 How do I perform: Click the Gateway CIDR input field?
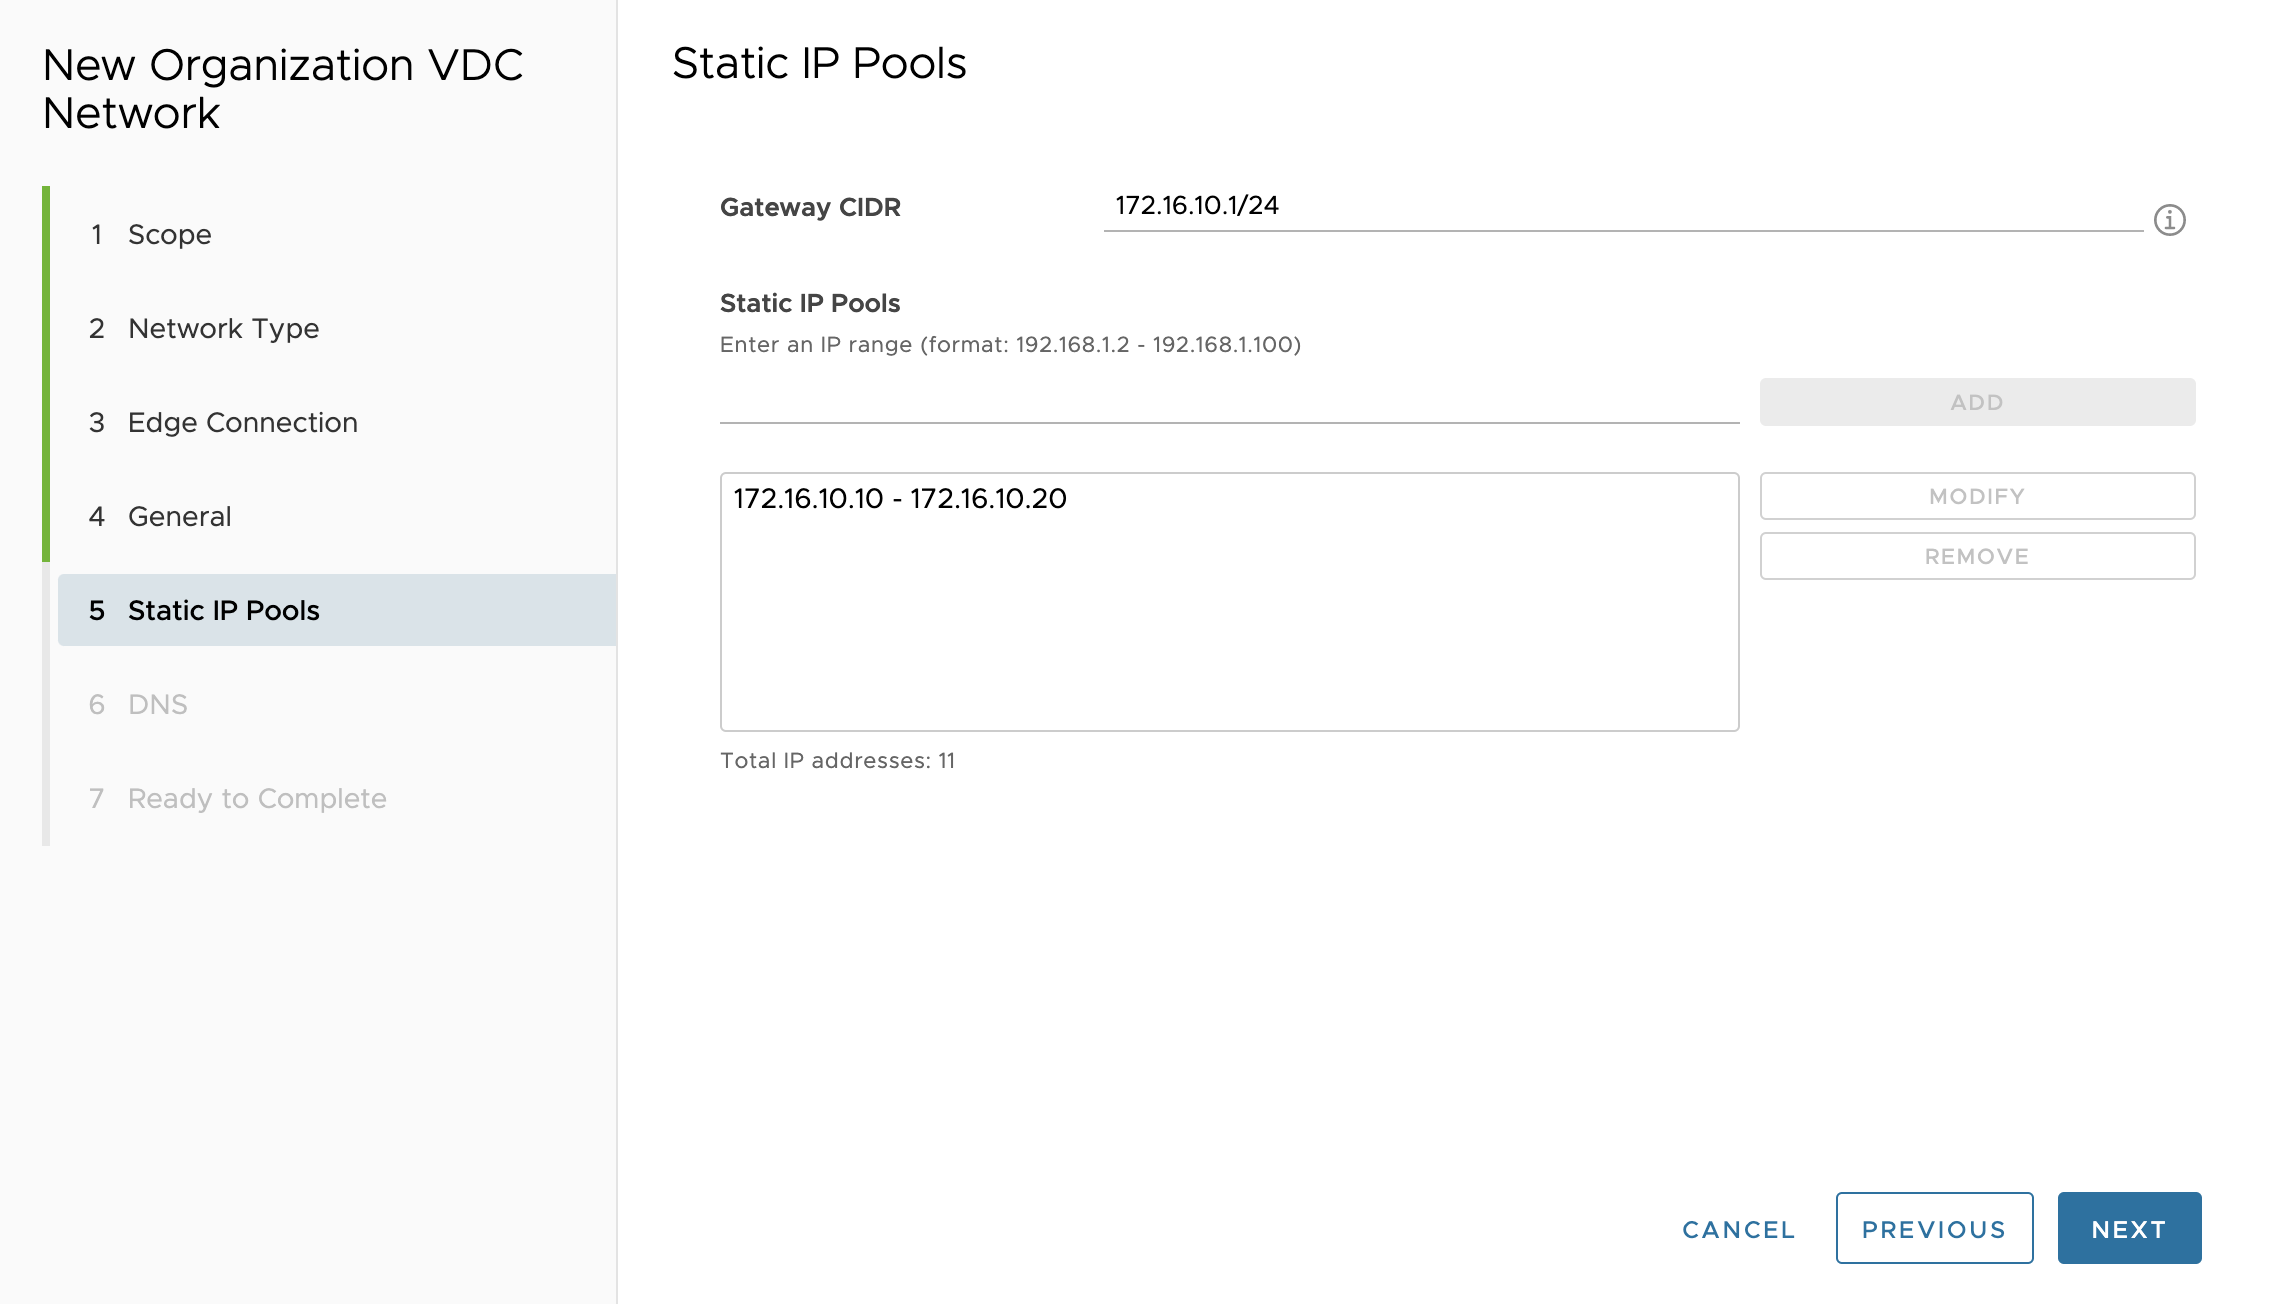point(1620,206)
